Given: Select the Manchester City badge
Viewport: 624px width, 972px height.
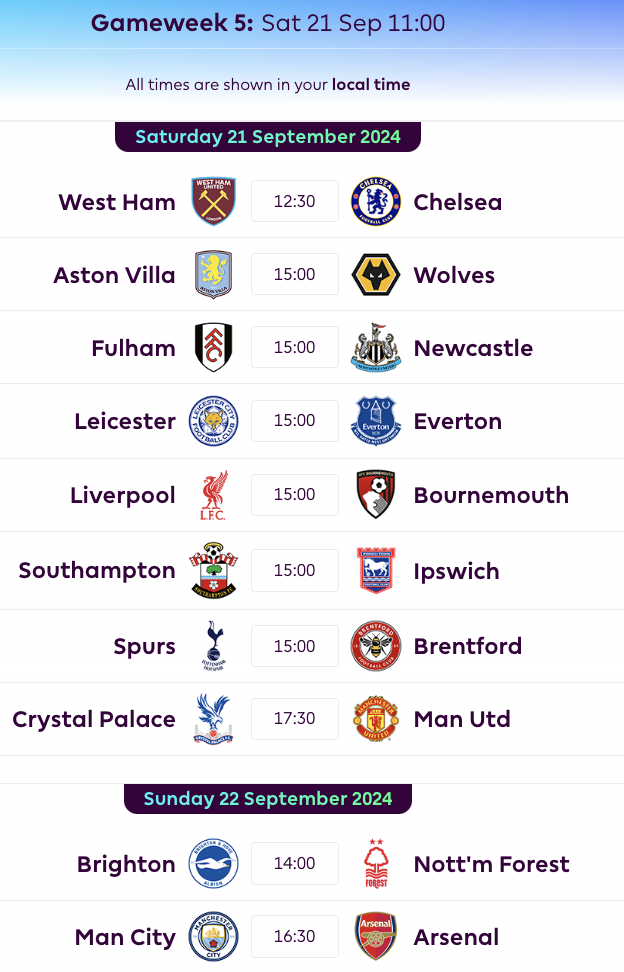Looking at the screenshot, I should tap(213, 937).
